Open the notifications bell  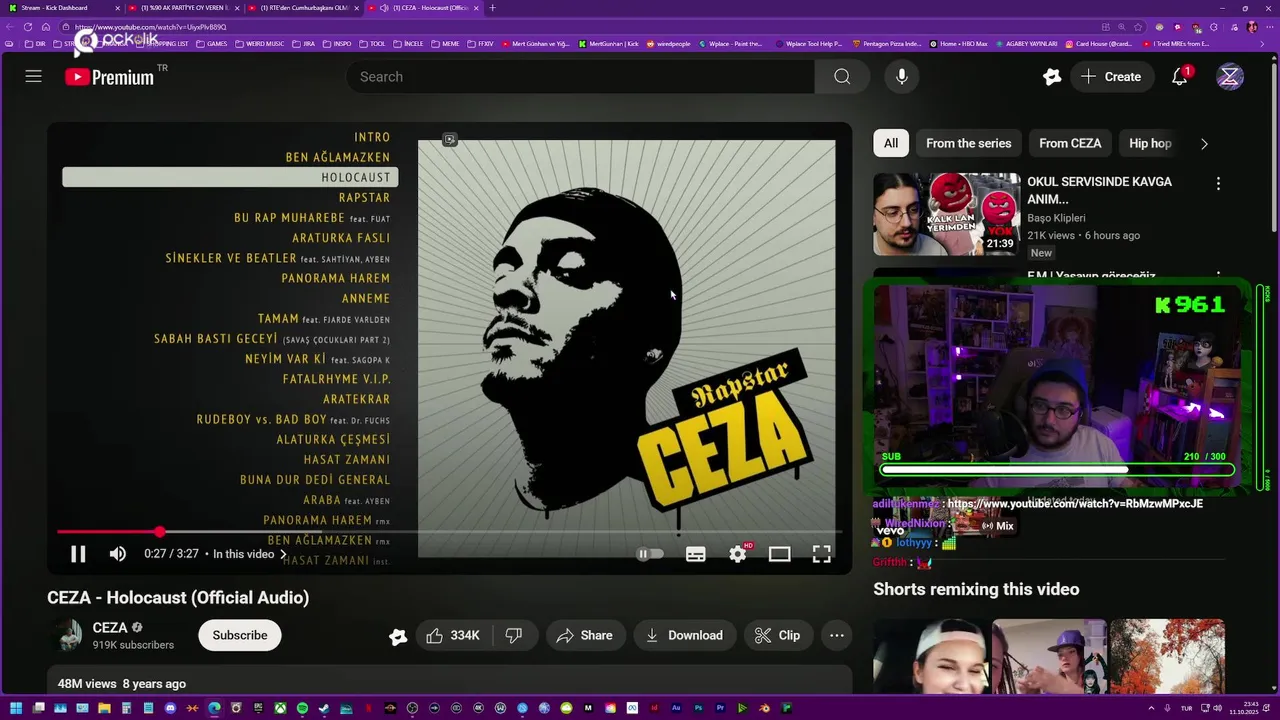1180,77
